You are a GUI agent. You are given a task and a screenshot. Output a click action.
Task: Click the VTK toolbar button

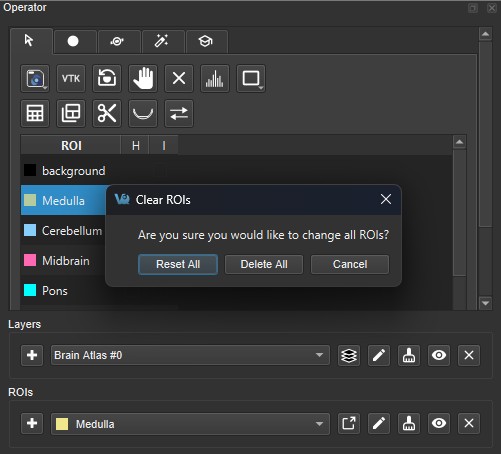(71, 79)
